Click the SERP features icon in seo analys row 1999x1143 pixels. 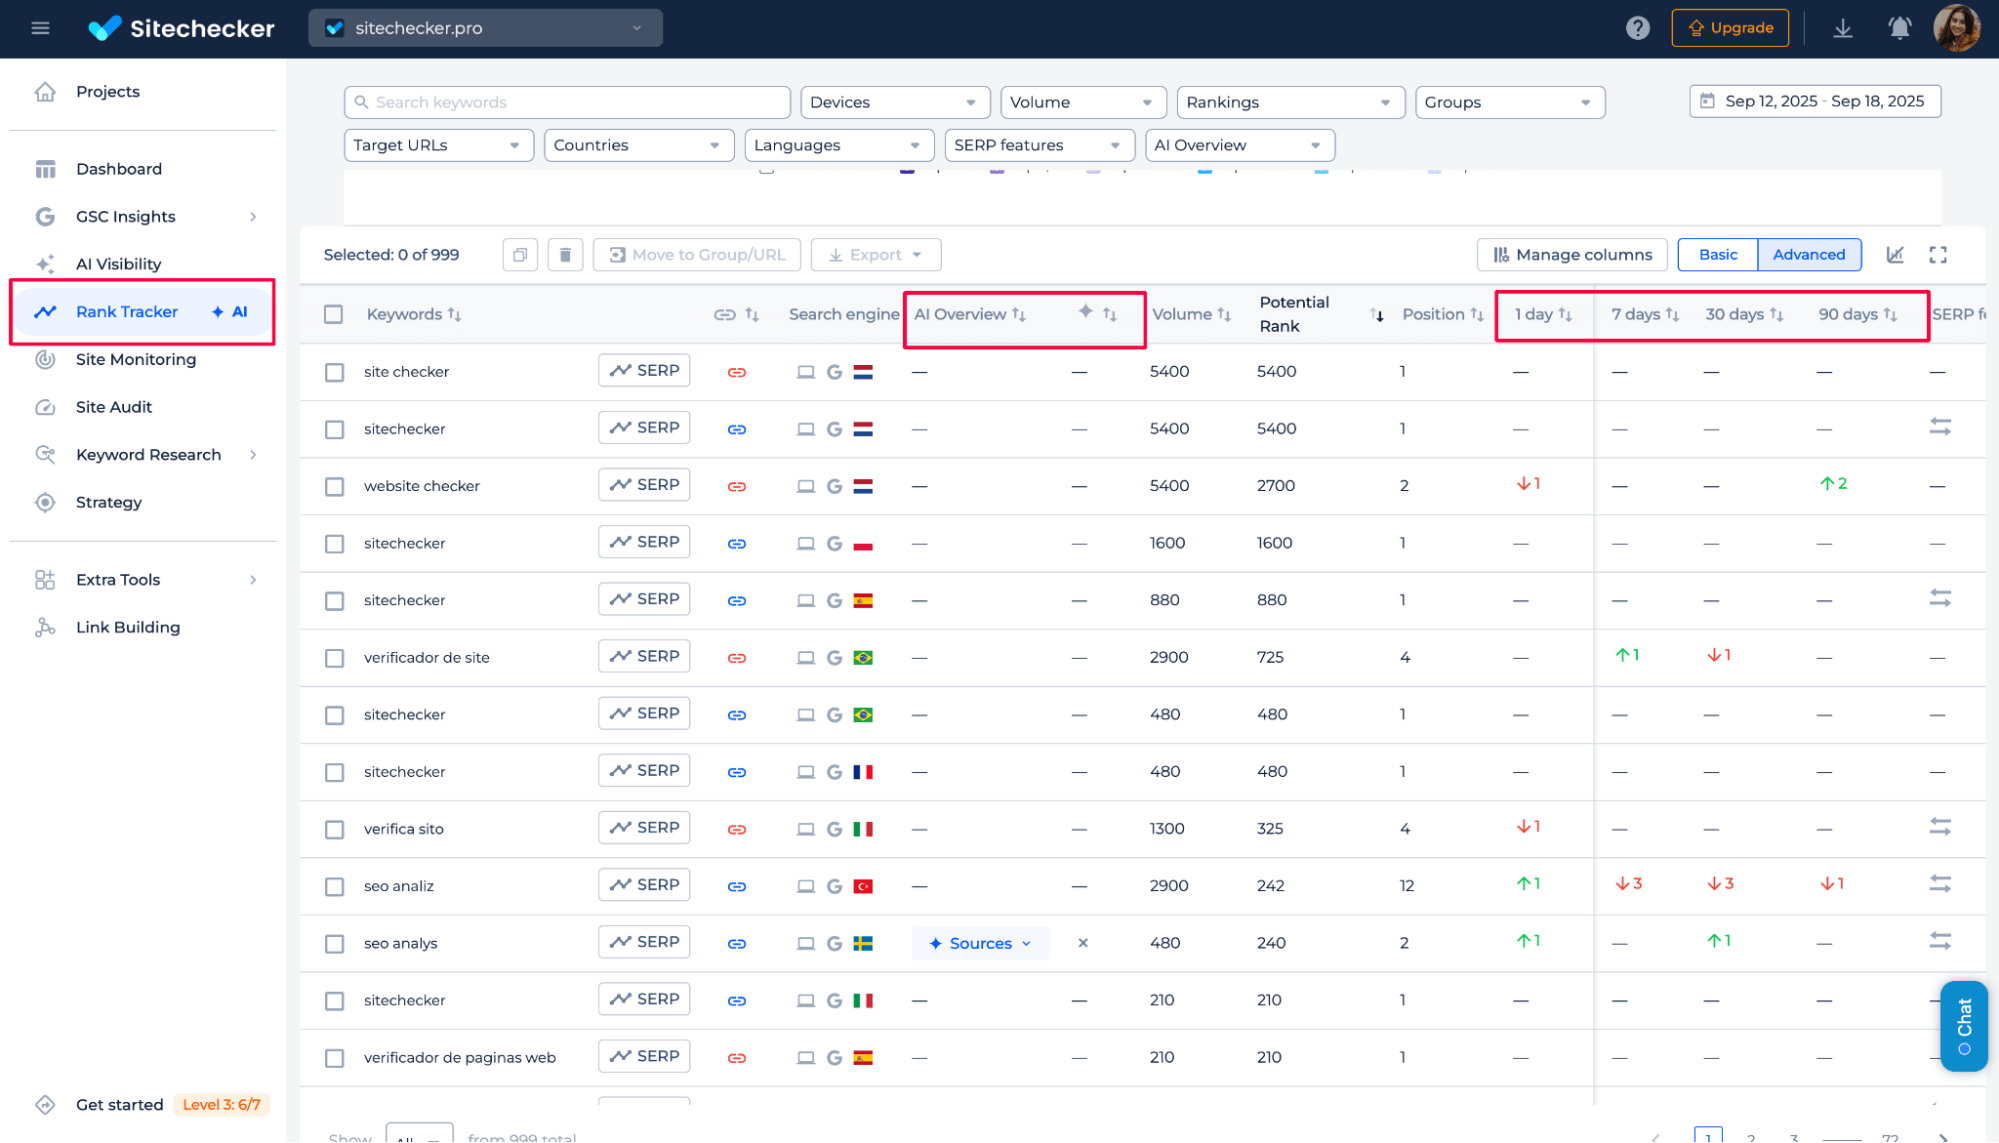click(x=1940, y=941)
